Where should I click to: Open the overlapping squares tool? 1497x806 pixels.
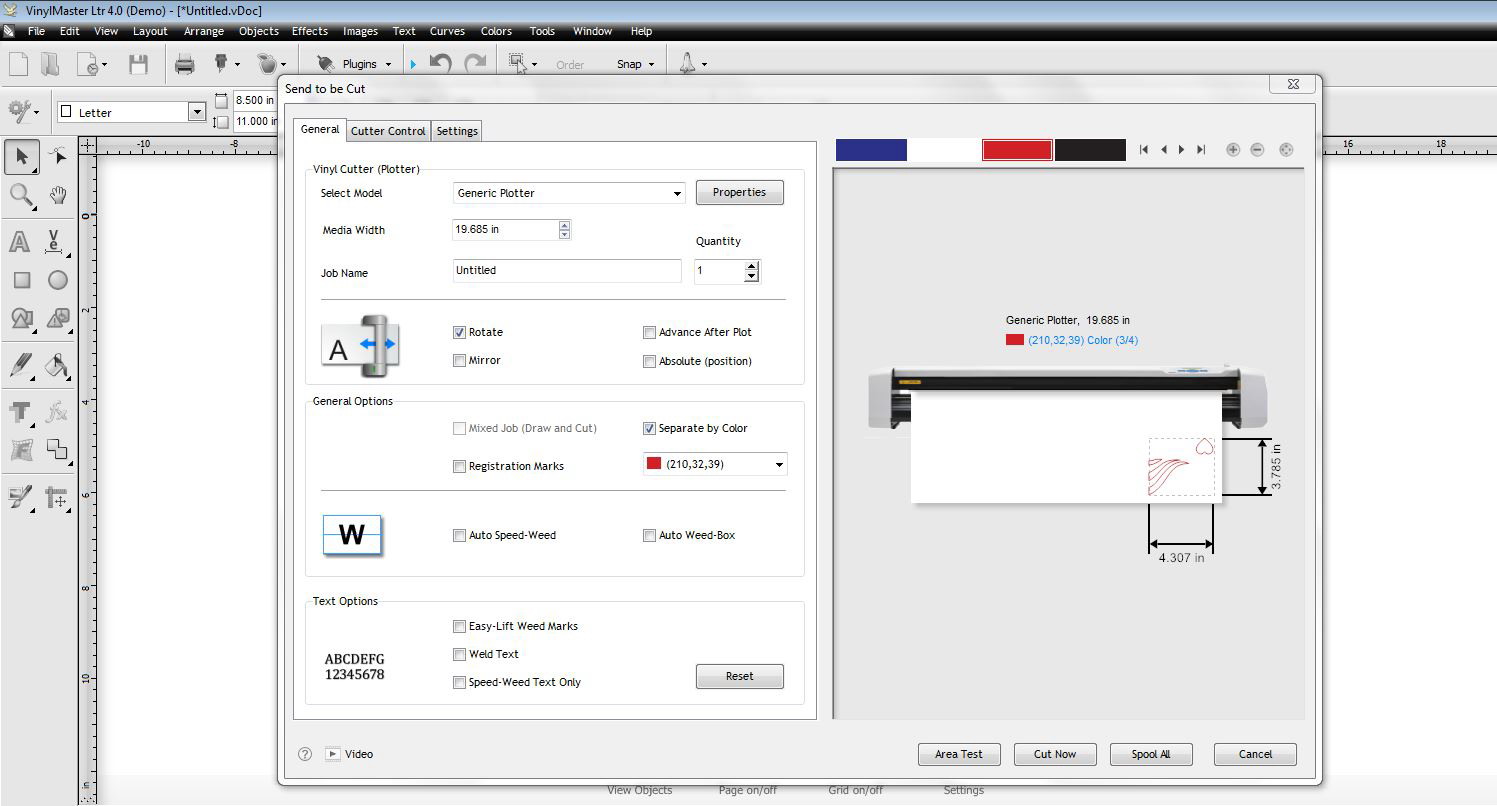57,450
